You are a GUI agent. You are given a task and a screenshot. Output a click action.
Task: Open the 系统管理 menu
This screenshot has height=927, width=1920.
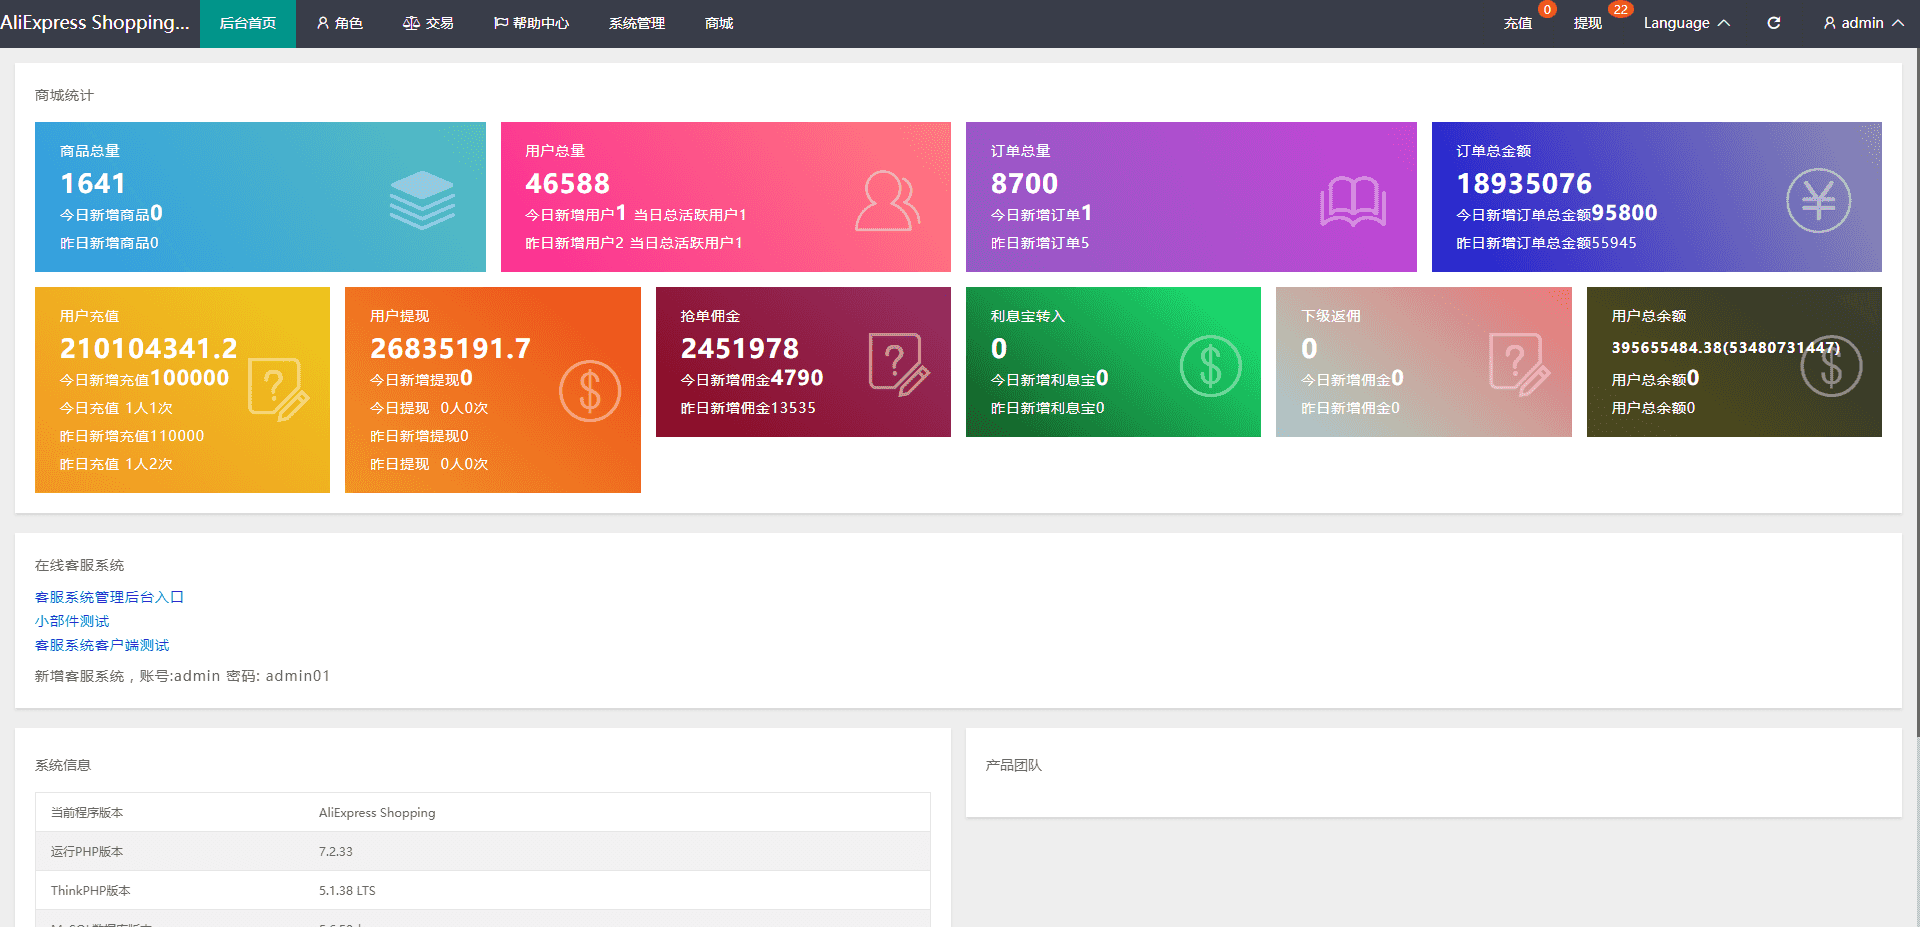point(636,23)
